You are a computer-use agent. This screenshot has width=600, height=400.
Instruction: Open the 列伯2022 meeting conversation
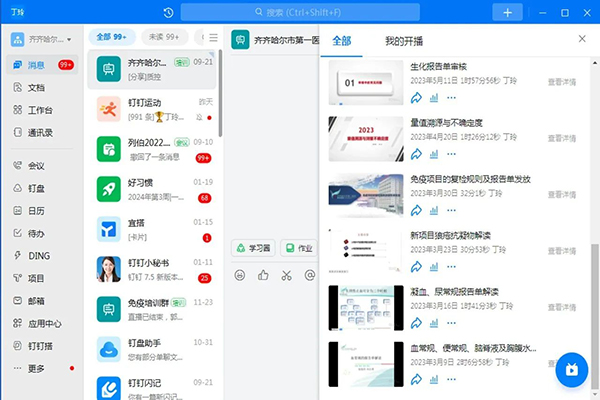pyautogui.click(x=152, y=150)
